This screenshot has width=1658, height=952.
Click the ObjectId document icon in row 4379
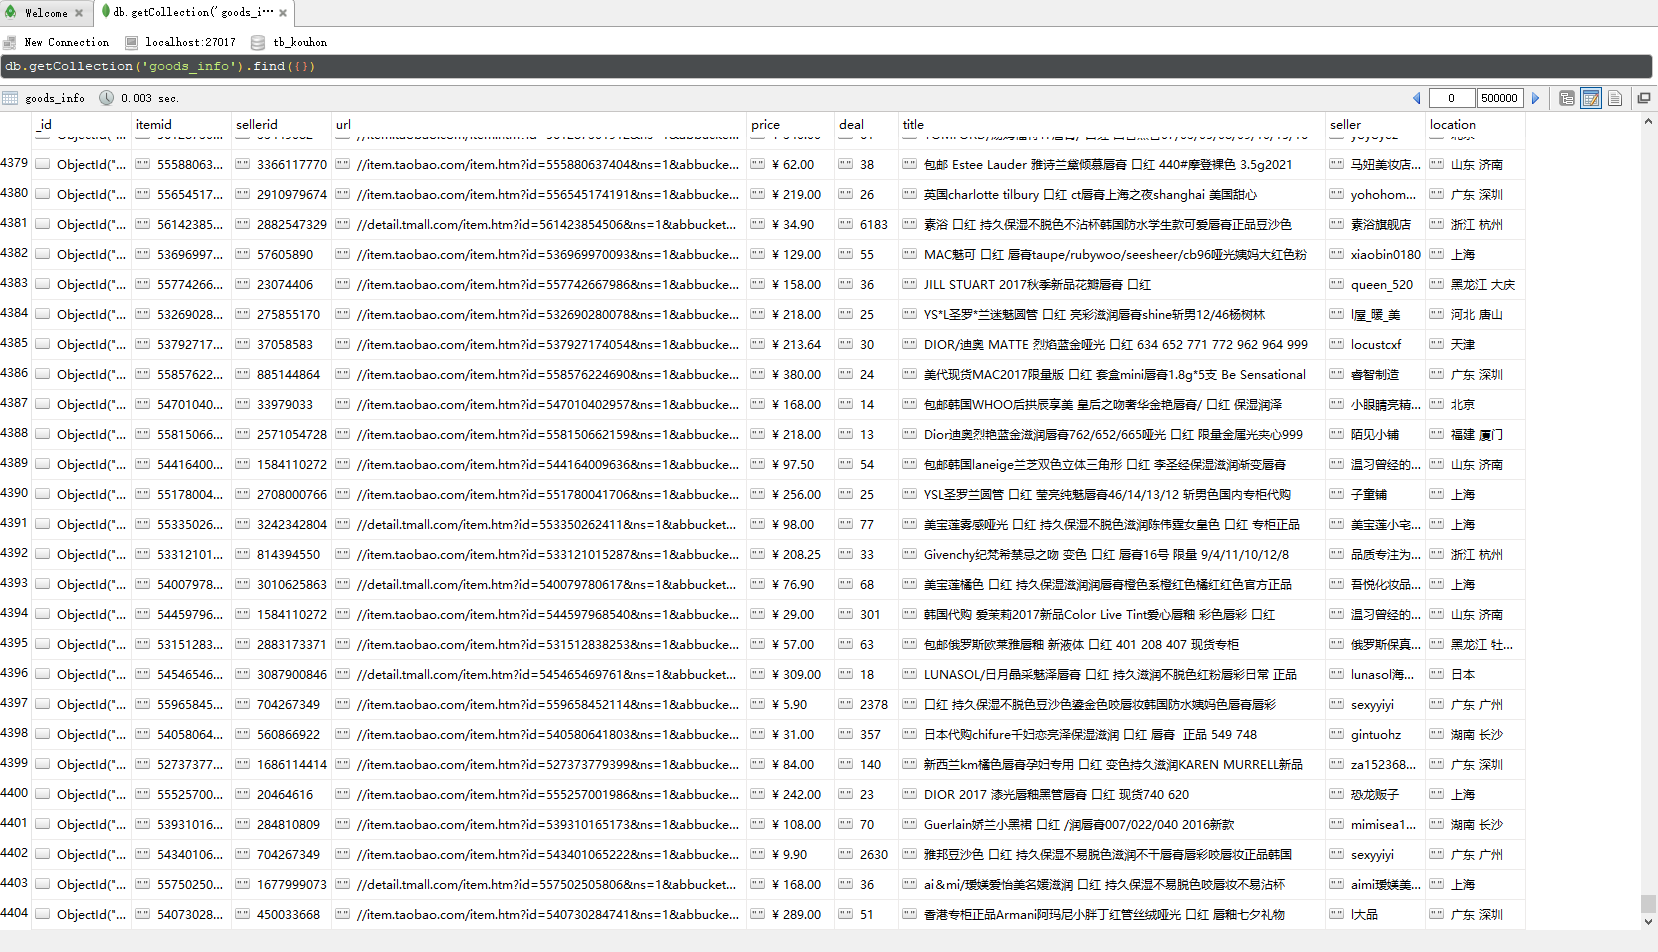coord(43,164)
